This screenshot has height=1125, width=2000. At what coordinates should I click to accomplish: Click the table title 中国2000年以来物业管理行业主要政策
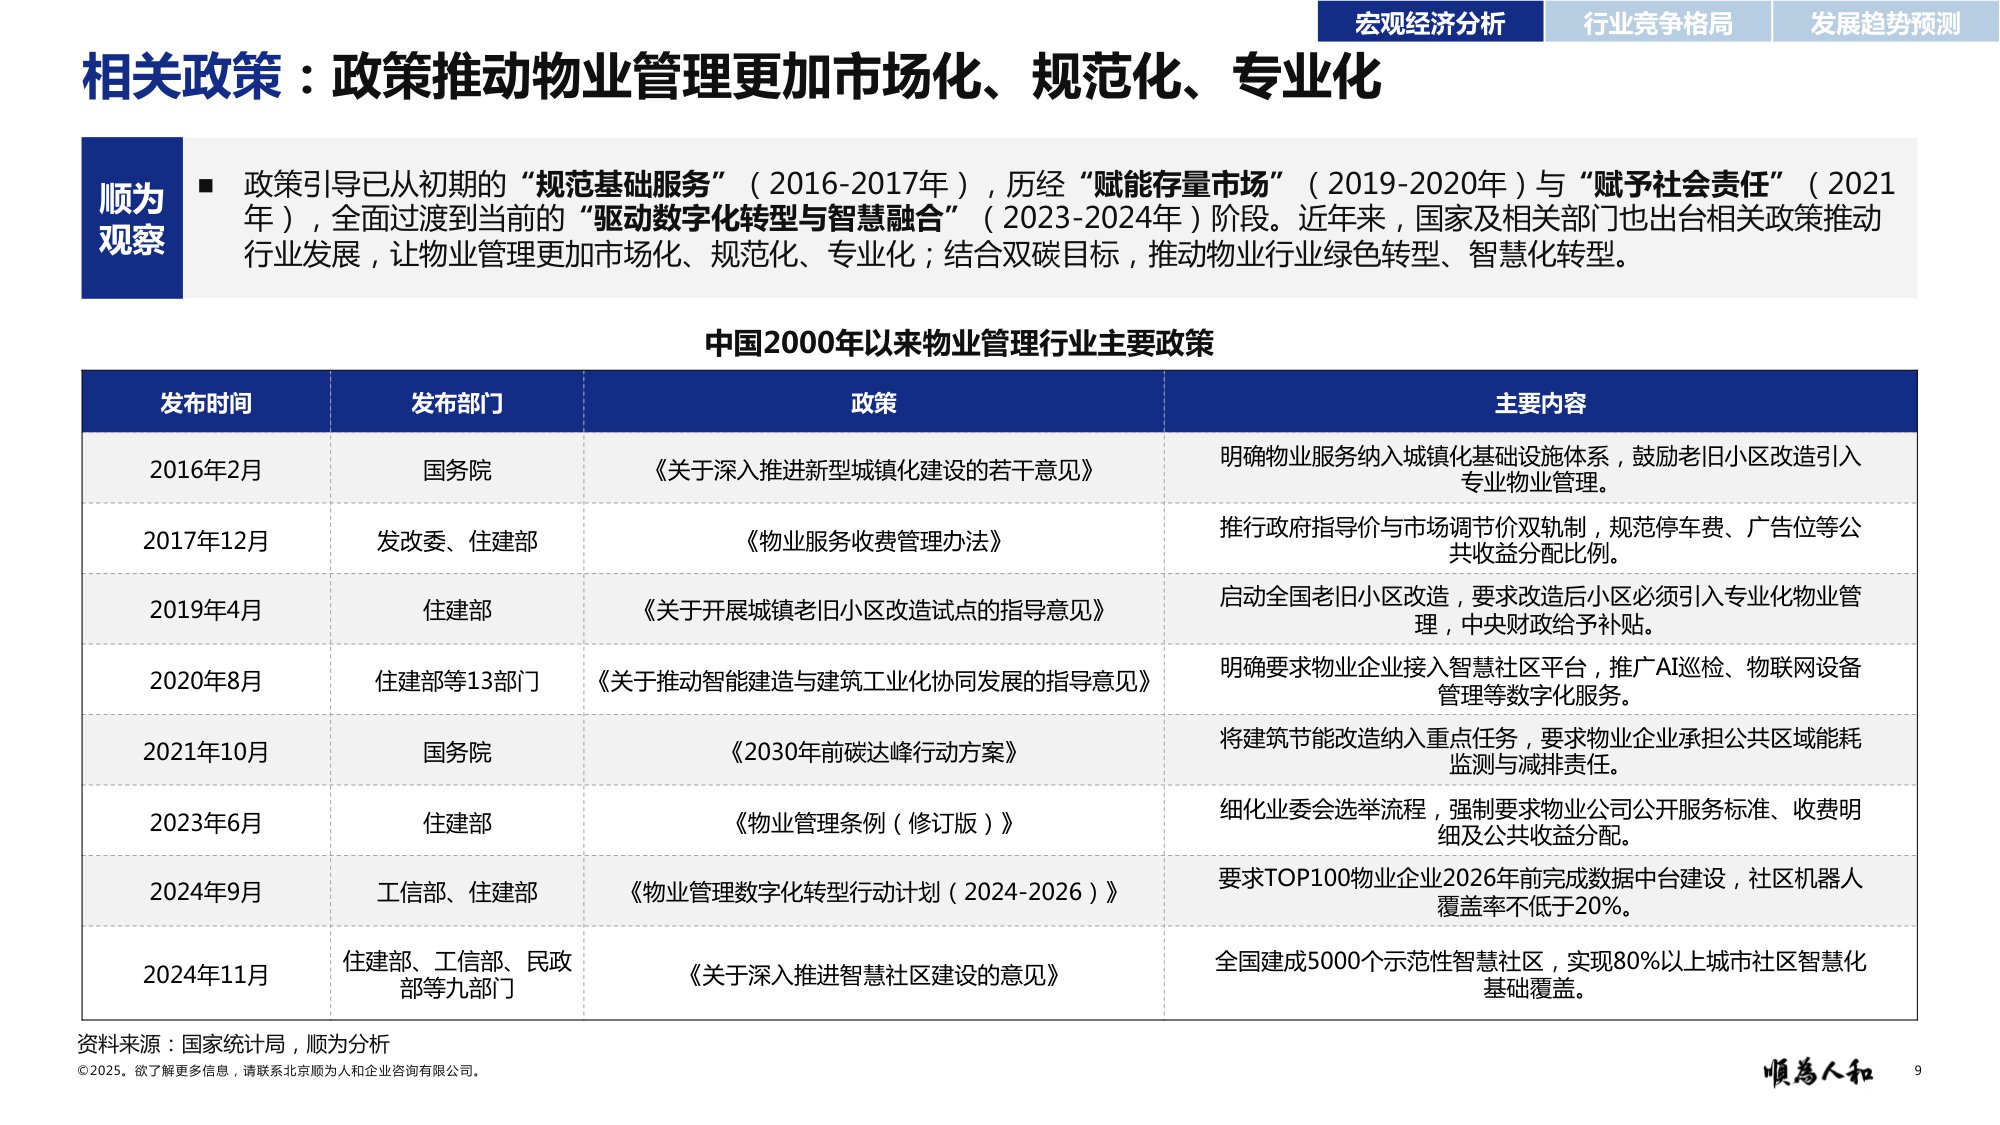(960, 341)
